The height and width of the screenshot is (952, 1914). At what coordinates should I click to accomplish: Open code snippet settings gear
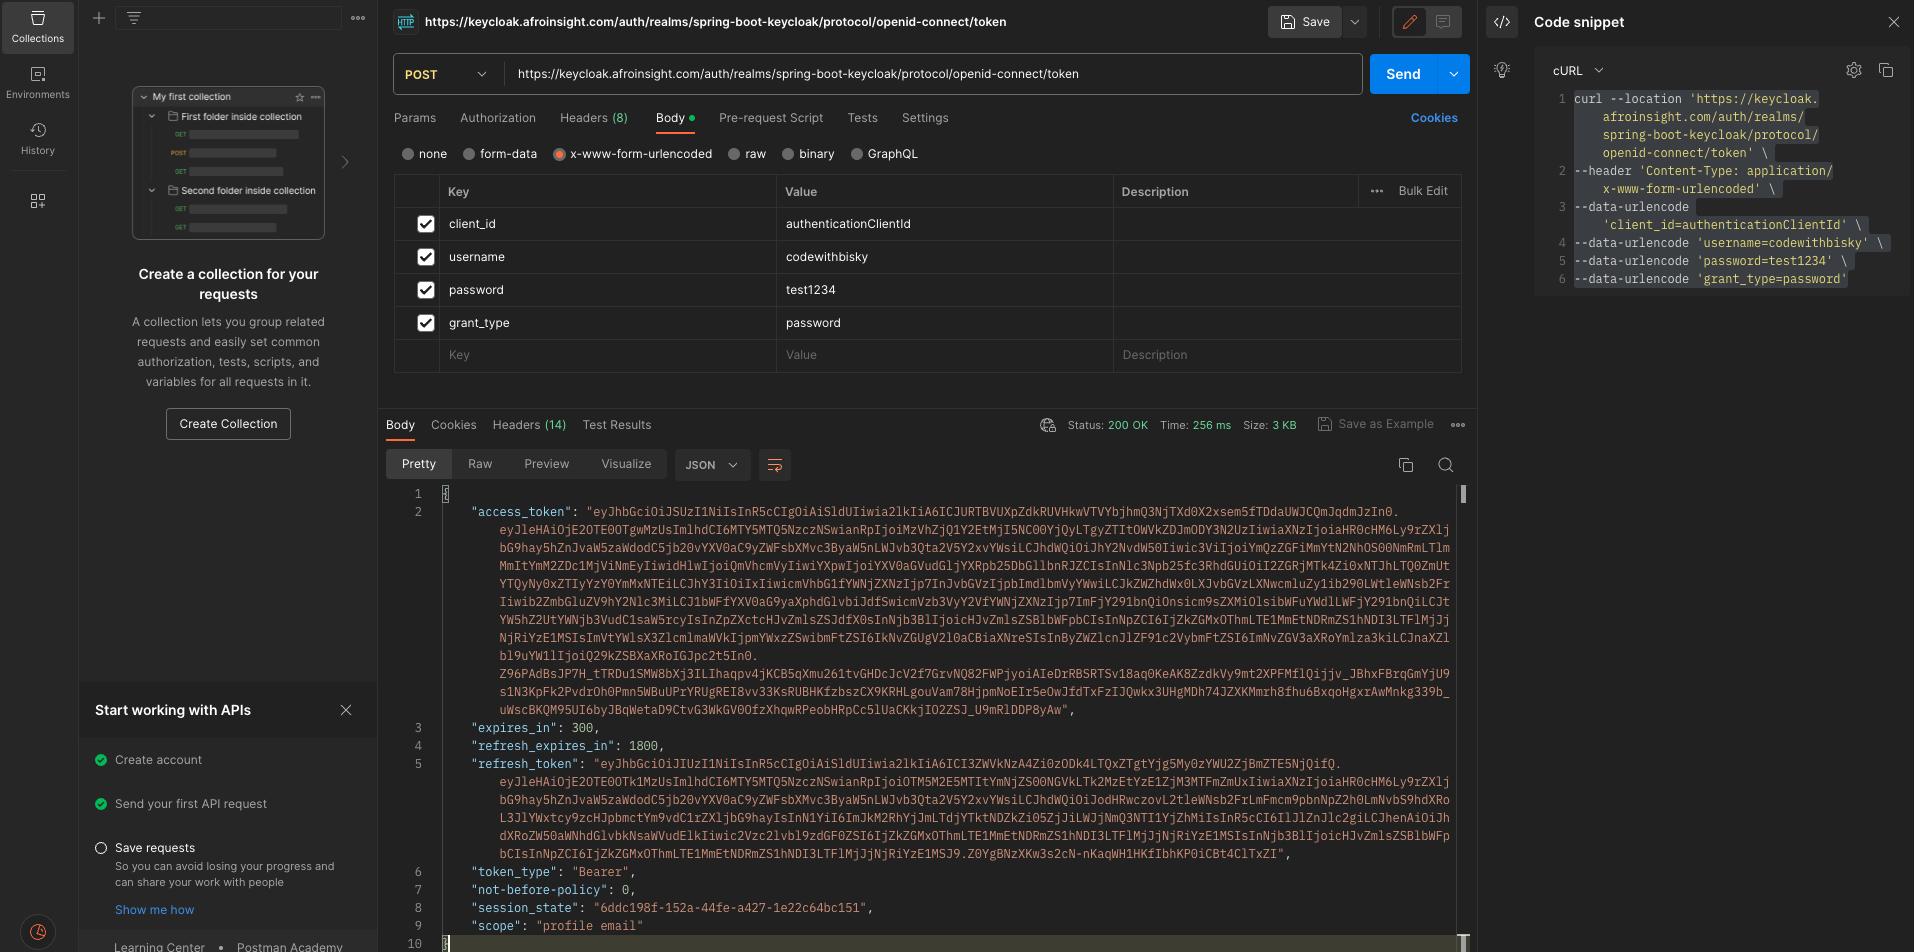(x=1854, y=70)
